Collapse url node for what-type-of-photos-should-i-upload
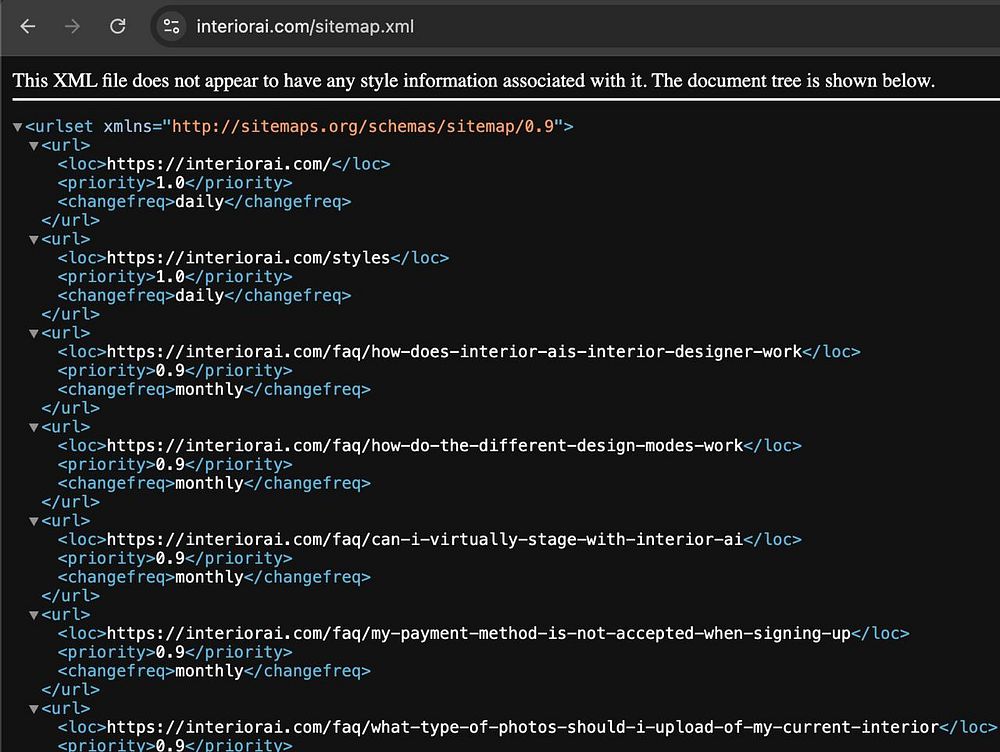1000x752 pixels. (x=34, y=709)
